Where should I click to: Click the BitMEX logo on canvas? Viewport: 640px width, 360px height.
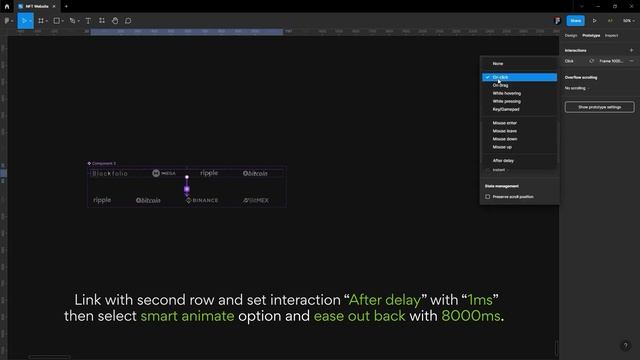pyautogui.click(x=256, y=200)
